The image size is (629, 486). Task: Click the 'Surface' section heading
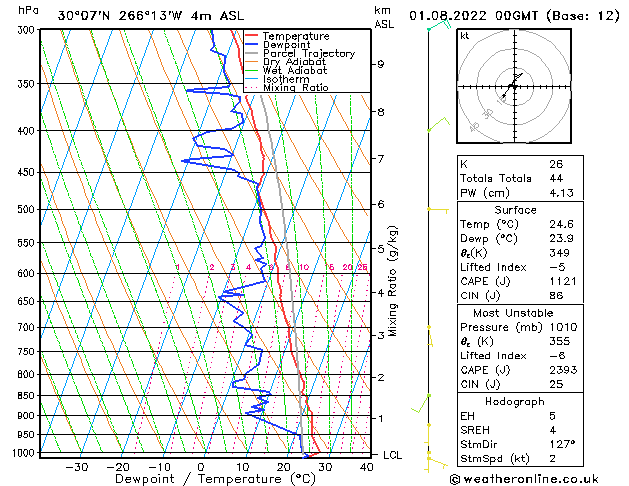[515, 210]
